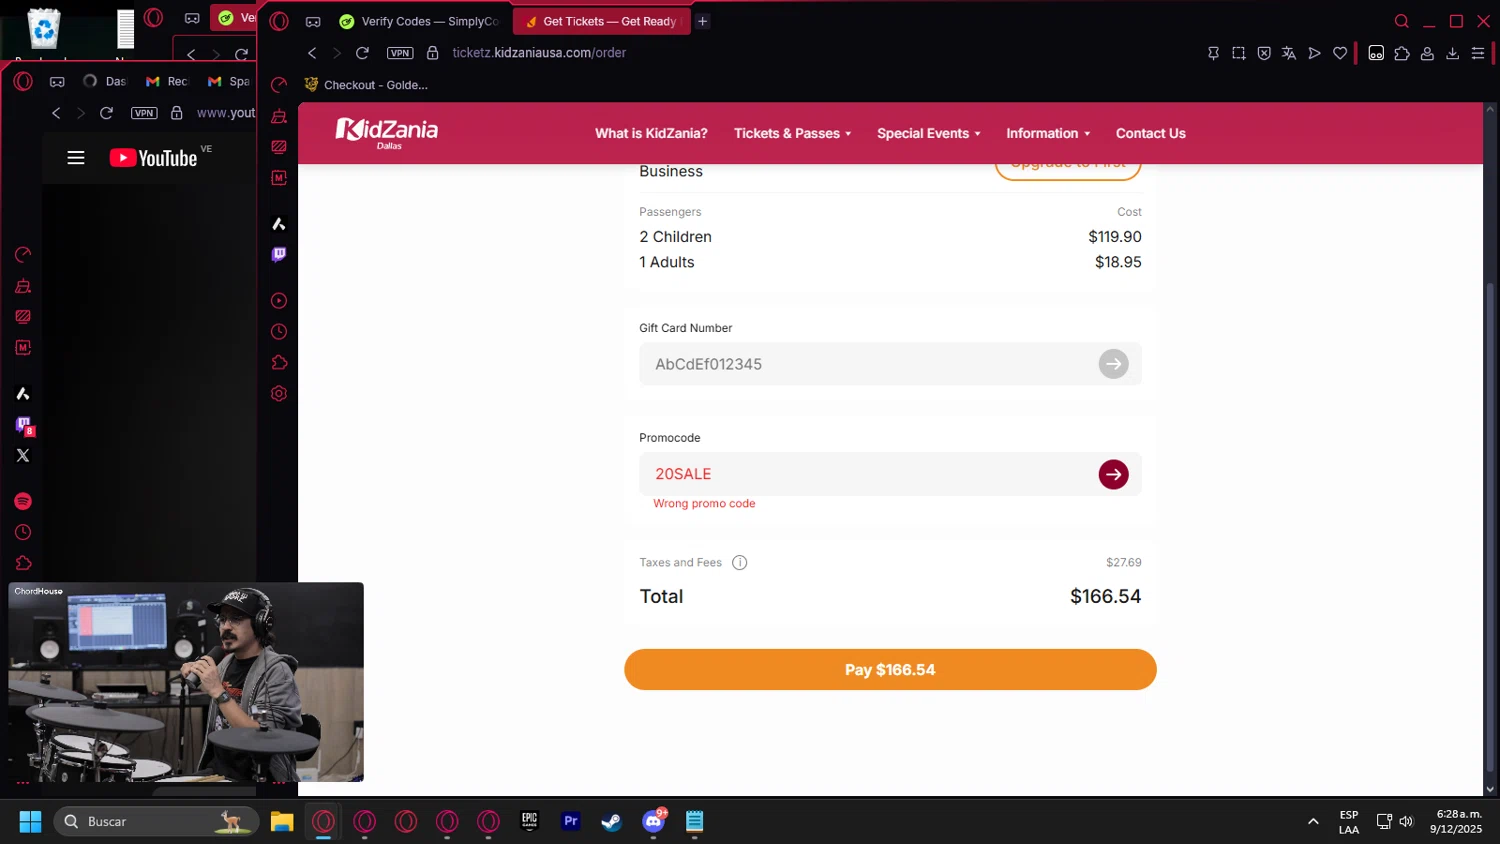Click the address bar URL ticketz.kidzaniausa.com/order
The image size is (1500, 844).
point(539,53)
